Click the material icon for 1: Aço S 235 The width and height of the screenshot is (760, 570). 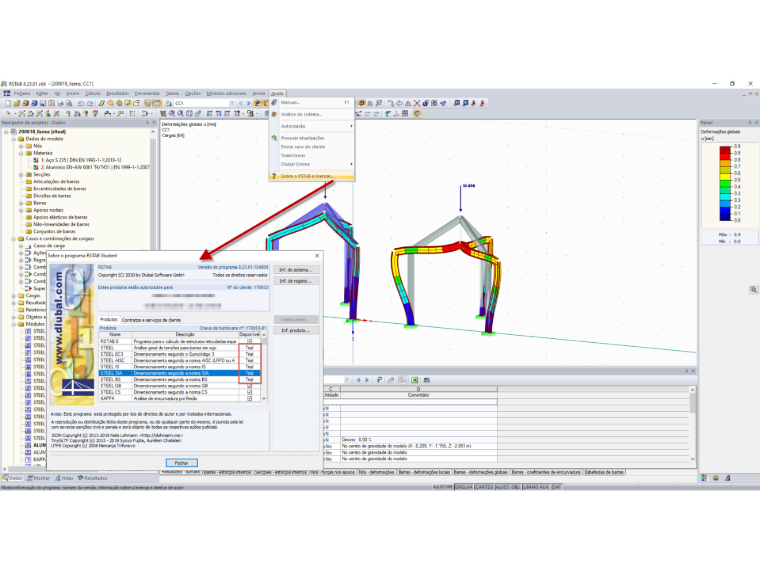pyautogui.click(x=36, y=160)
